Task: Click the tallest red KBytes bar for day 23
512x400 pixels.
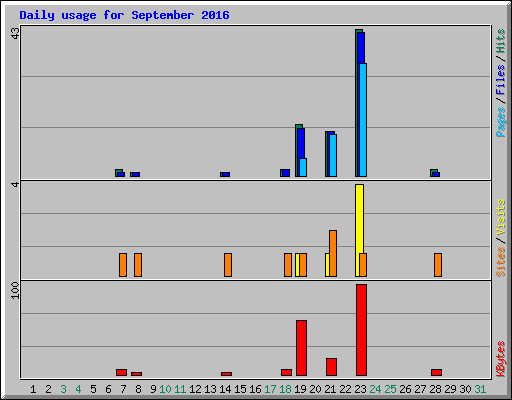Action: [x=361, y=330]
